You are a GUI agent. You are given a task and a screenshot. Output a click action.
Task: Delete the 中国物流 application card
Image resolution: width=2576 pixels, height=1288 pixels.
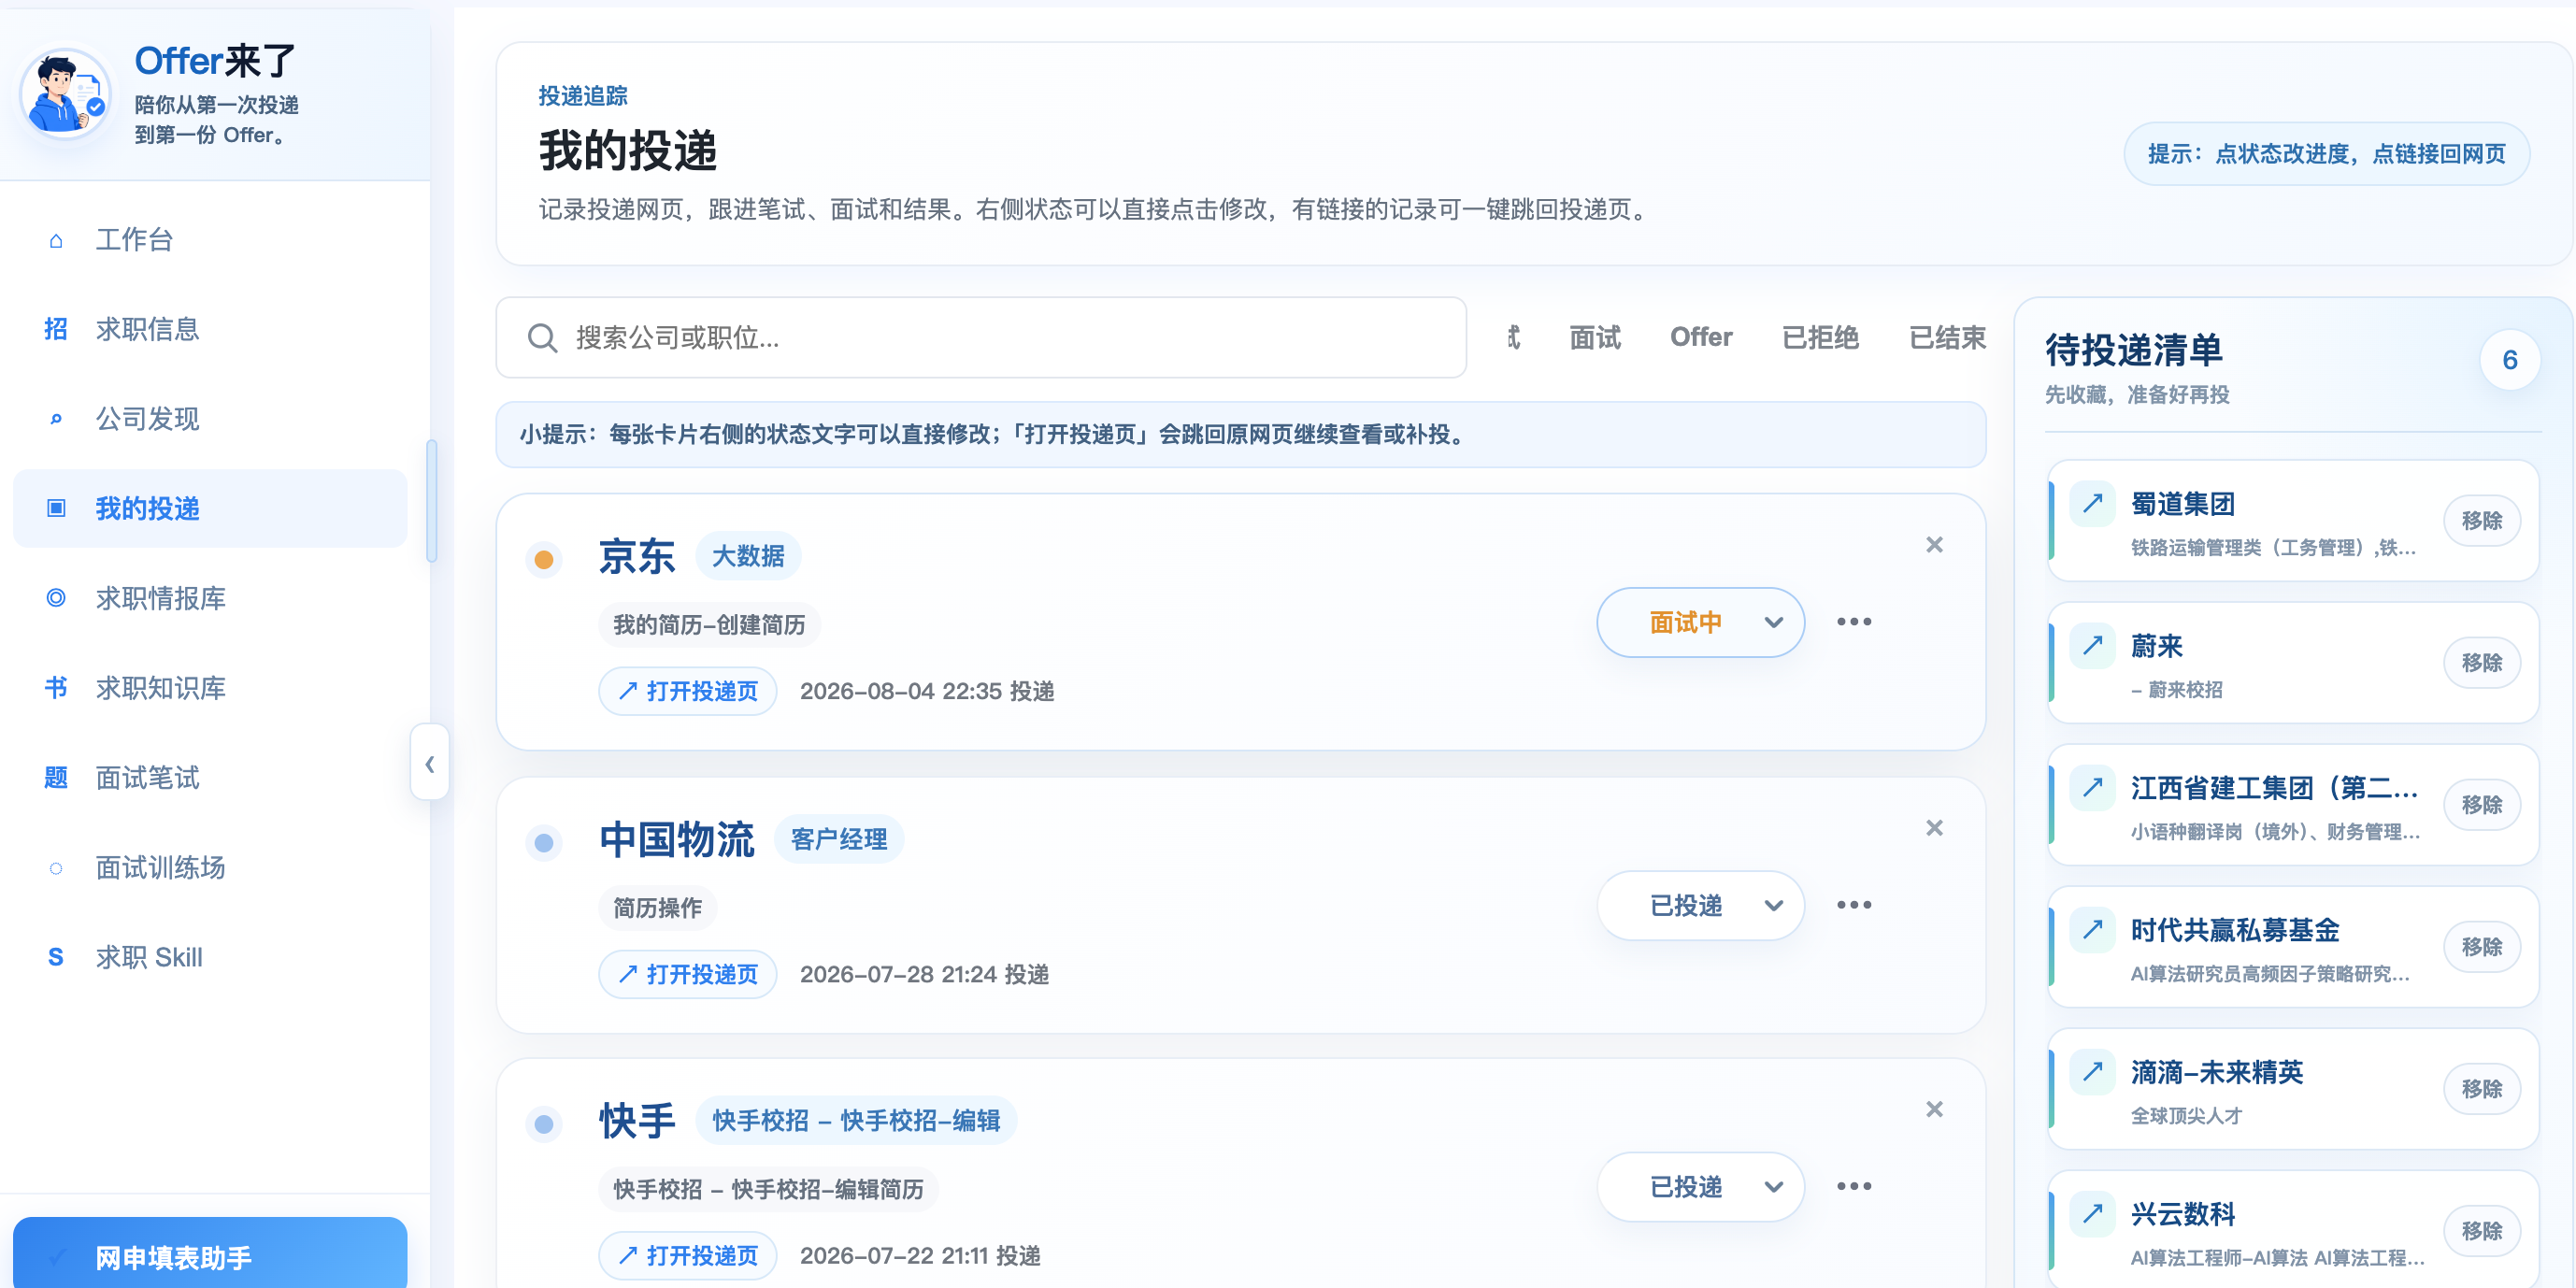pos(1934,828)
